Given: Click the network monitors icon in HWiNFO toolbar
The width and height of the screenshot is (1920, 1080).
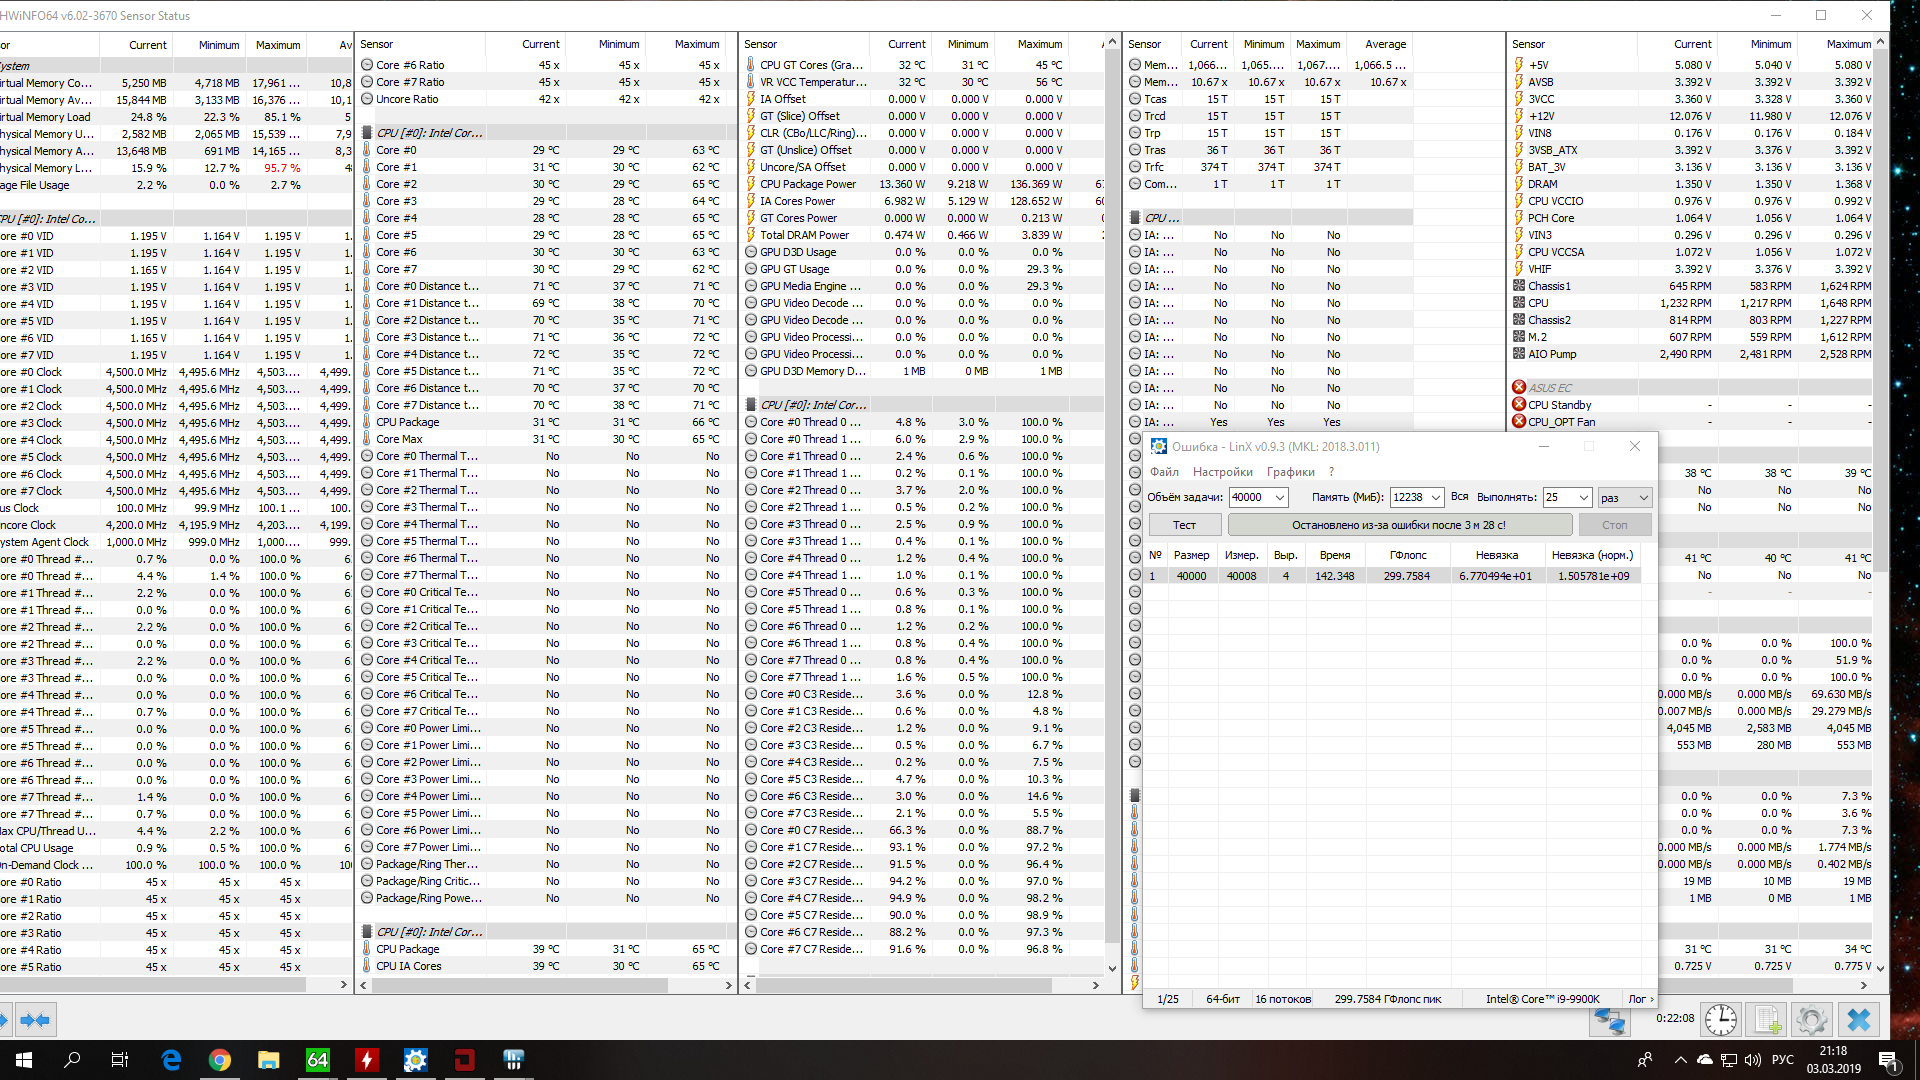Looking at the screenshot, I should click(x=1609, y=1020).
